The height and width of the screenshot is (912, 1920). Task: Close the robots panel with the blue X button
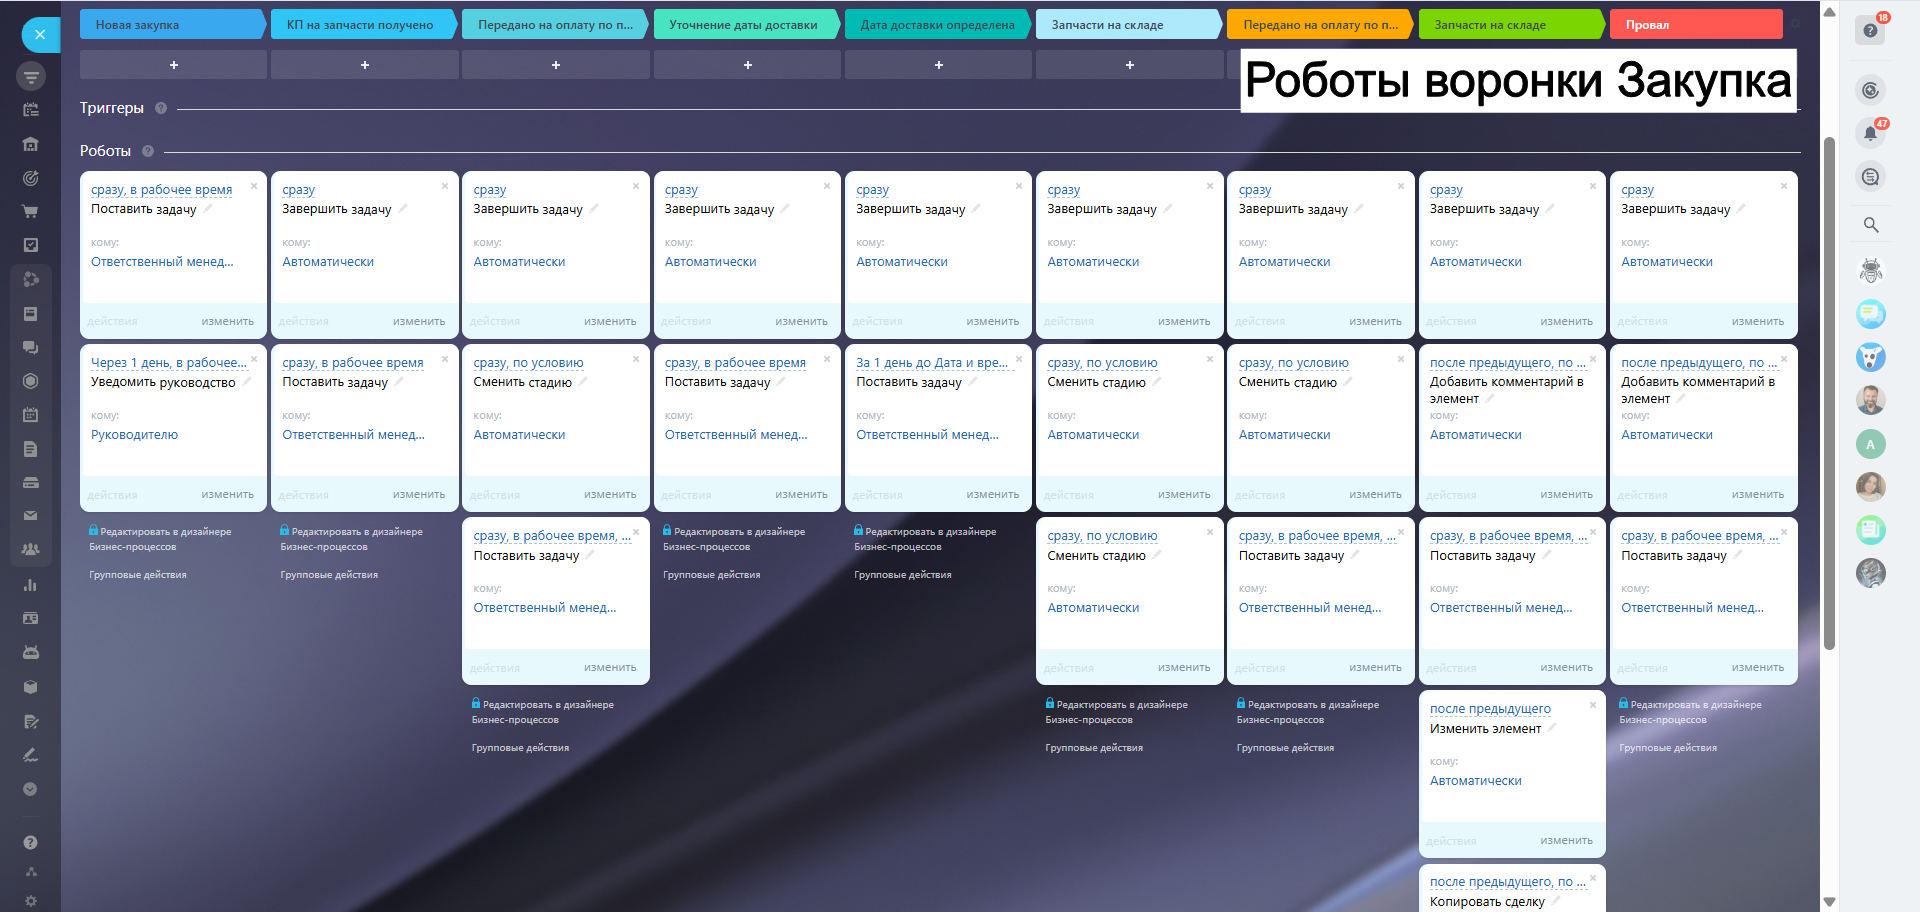pyautogui.click(x=40, y=34)
